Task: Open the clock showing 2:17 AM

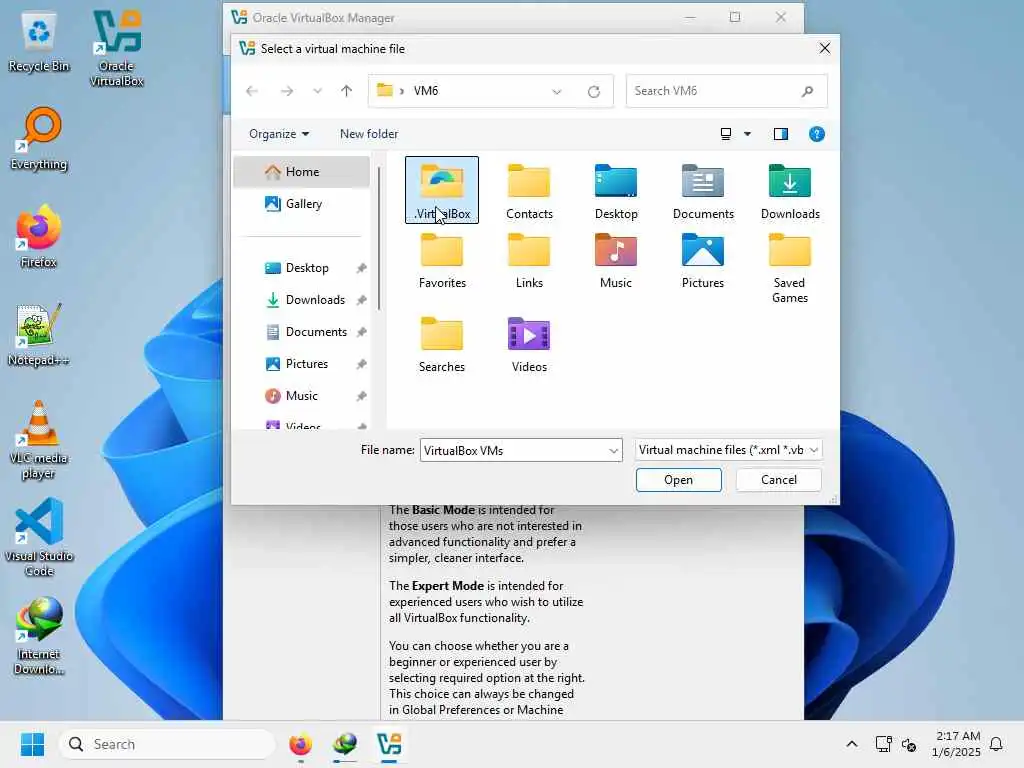Action: [956, 744]
